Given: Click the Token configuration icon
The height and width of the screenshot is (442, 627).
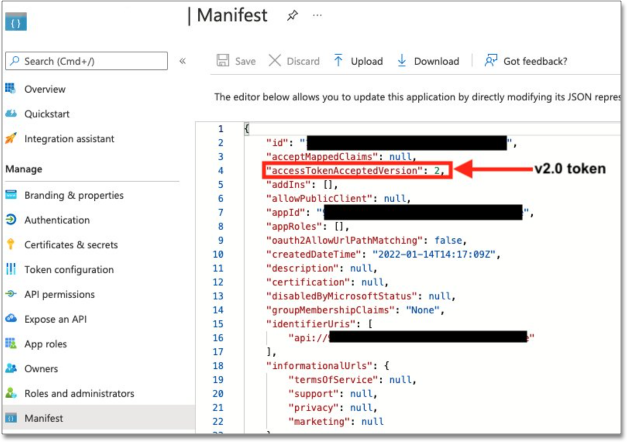Looking at the screenshot, I should click(x=11, y=269).
